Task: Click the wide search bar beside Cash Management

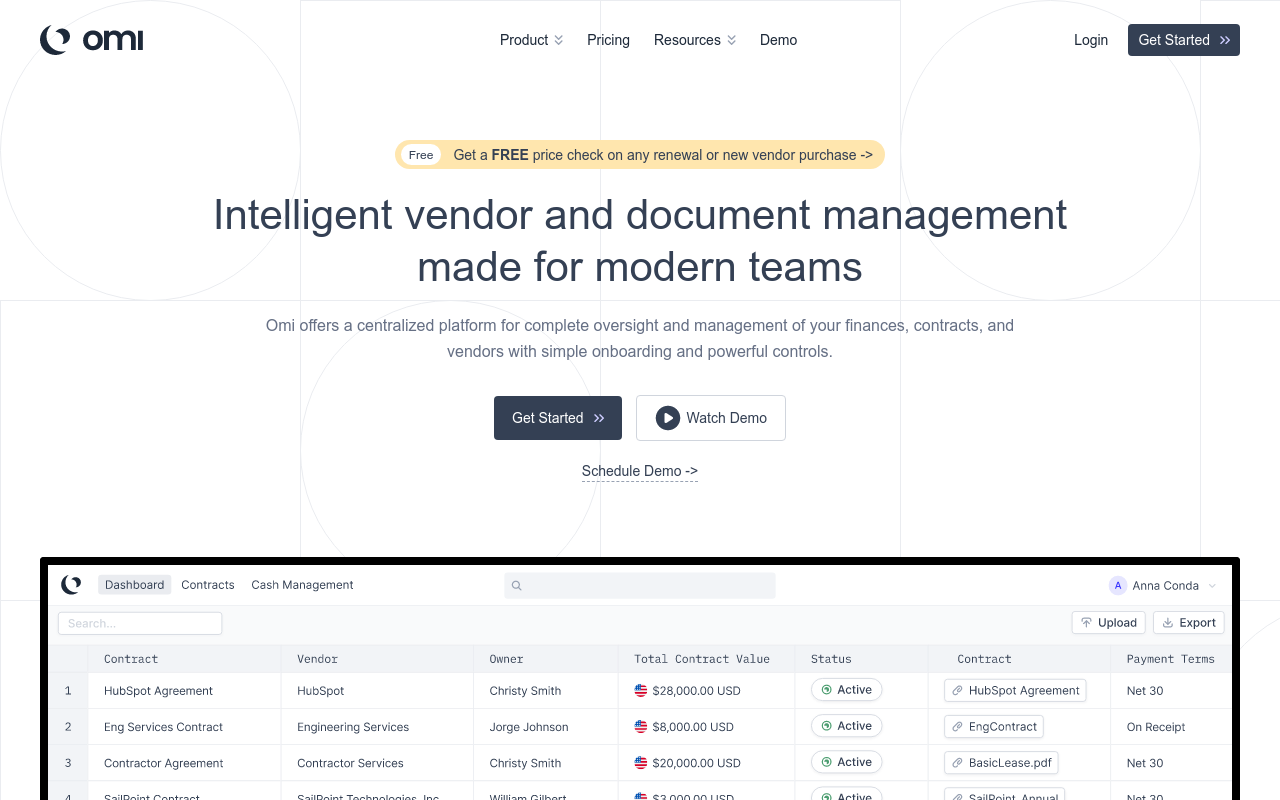Action: click(x=640, y=586)
